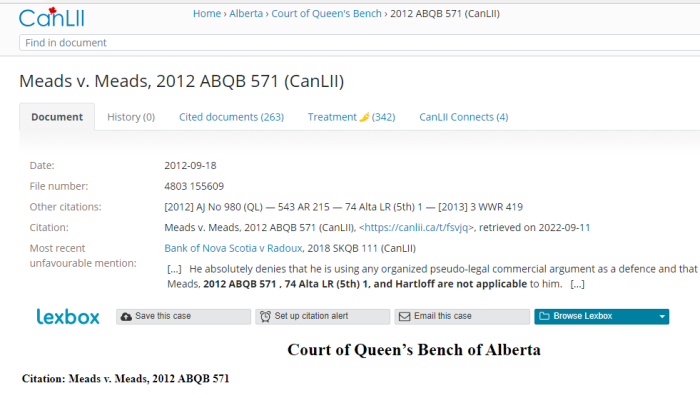Open the Cited documents (263) tab
This screenshot has width=700, height=398.
point(231,117)
